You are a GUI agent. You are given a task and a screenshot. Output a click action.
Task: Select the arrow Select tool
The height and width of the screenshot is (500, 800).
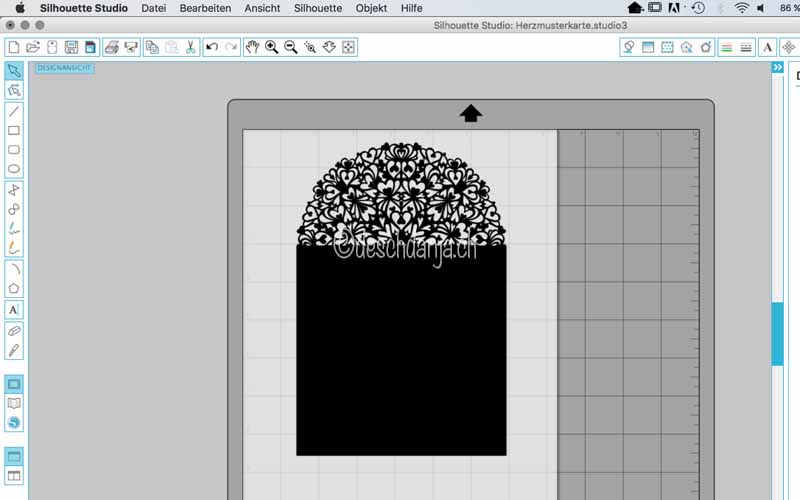(14, 71)
